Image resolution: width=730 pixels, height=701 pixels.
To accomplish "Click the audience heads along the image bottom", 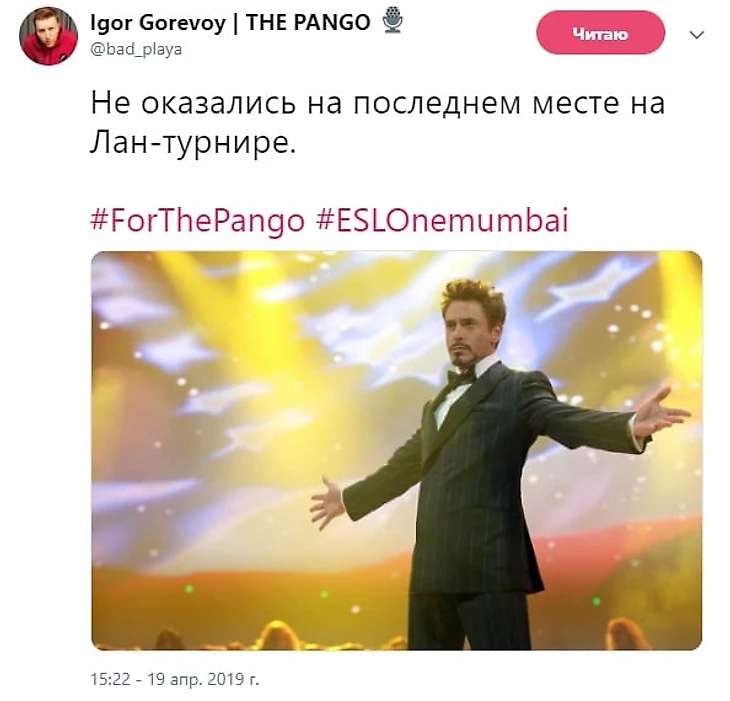I will pos(396,634).
